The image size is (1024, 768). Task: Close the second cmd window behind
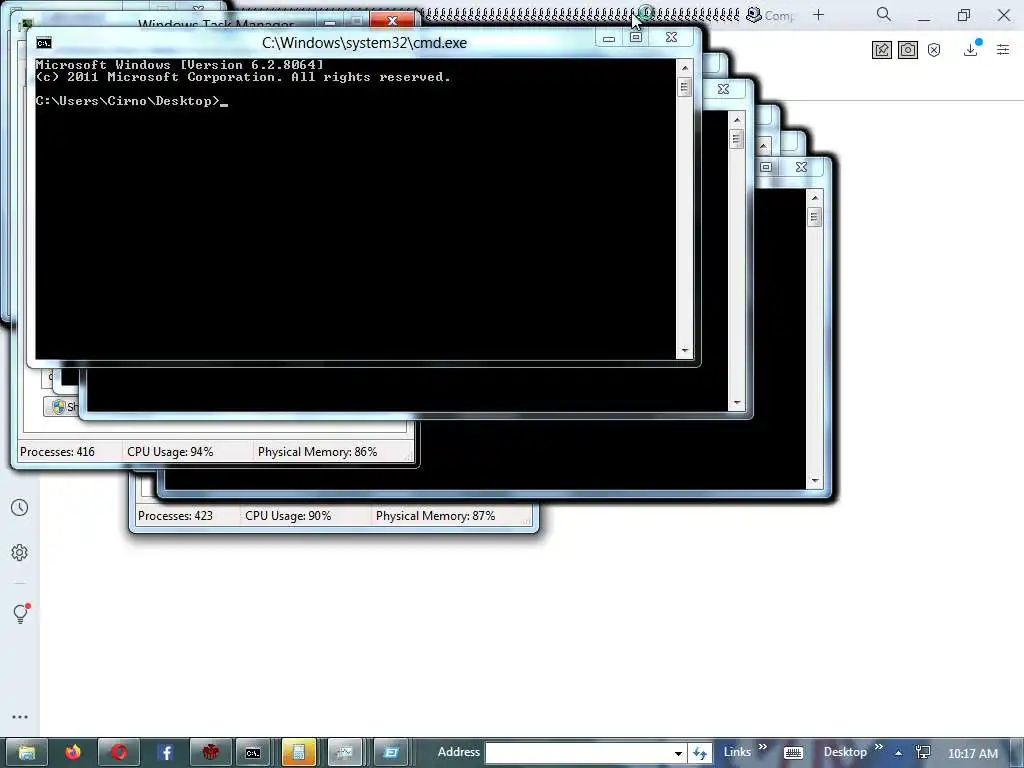(x=723, y=89)
